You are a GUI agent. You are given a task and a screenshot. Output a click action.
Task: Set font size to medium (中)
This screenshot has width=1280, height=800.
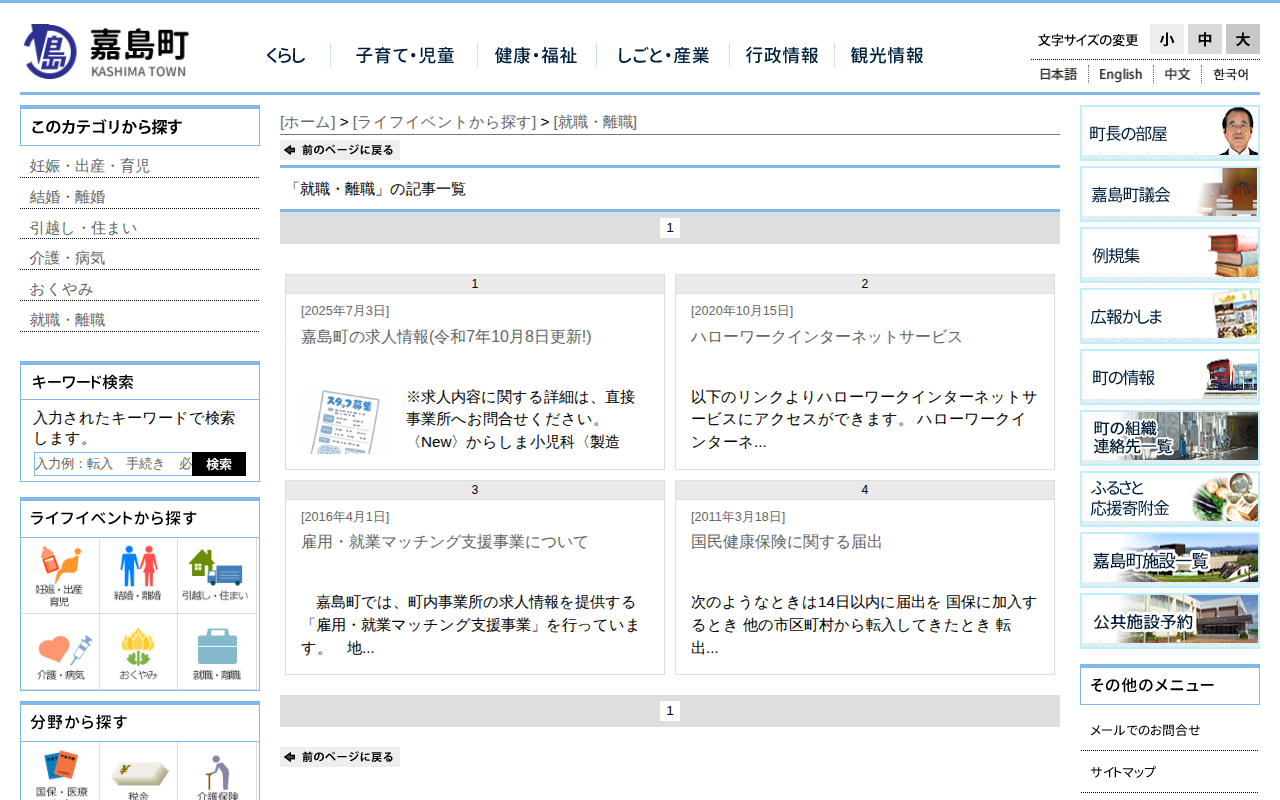(x=1204, y=40)
